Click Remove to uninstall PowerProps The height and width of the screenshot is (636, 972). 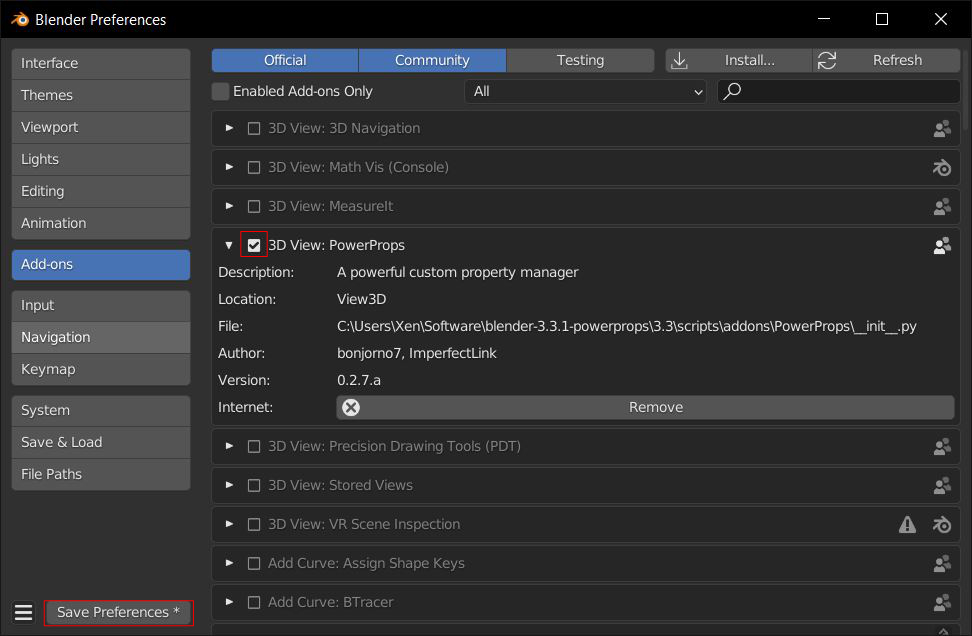pos(645,407)
